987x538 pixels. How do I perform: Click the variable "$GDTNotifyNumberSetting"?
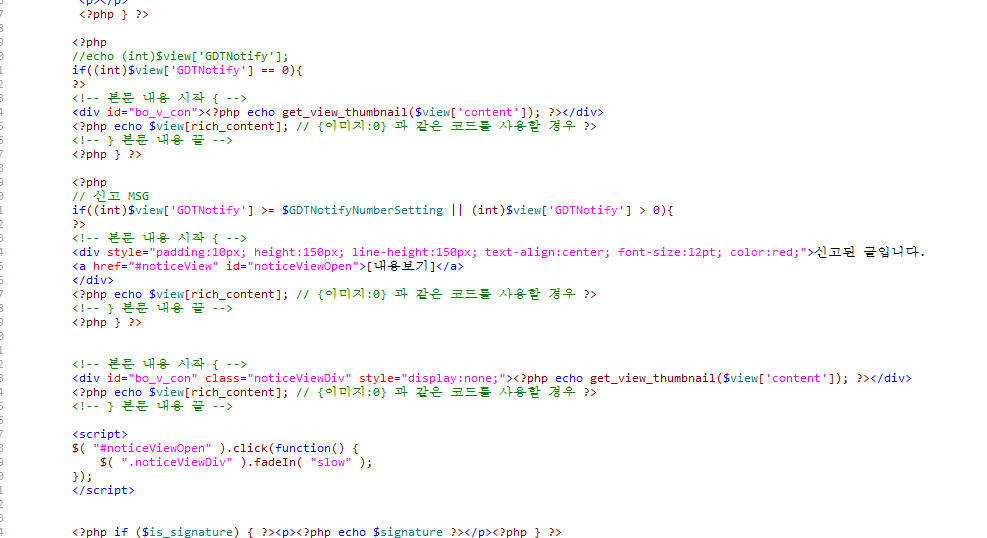pyautogui.click(x=362, y=210)
